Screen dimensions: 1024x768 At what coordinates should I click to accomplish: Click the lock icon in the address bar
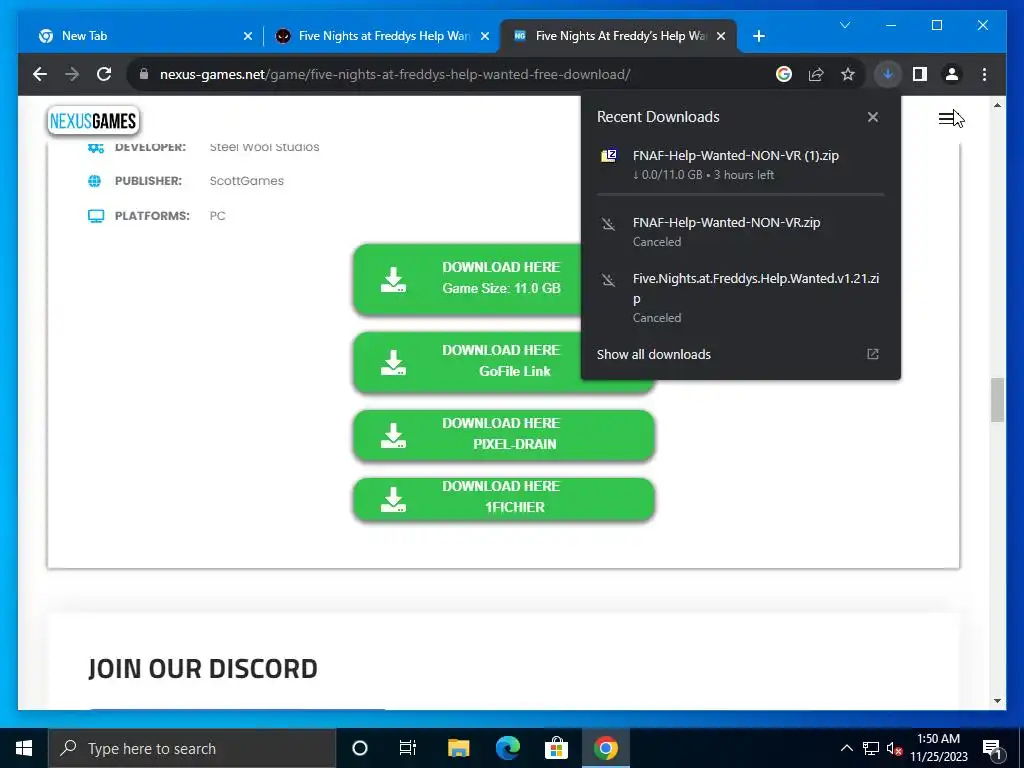(144, 74)
